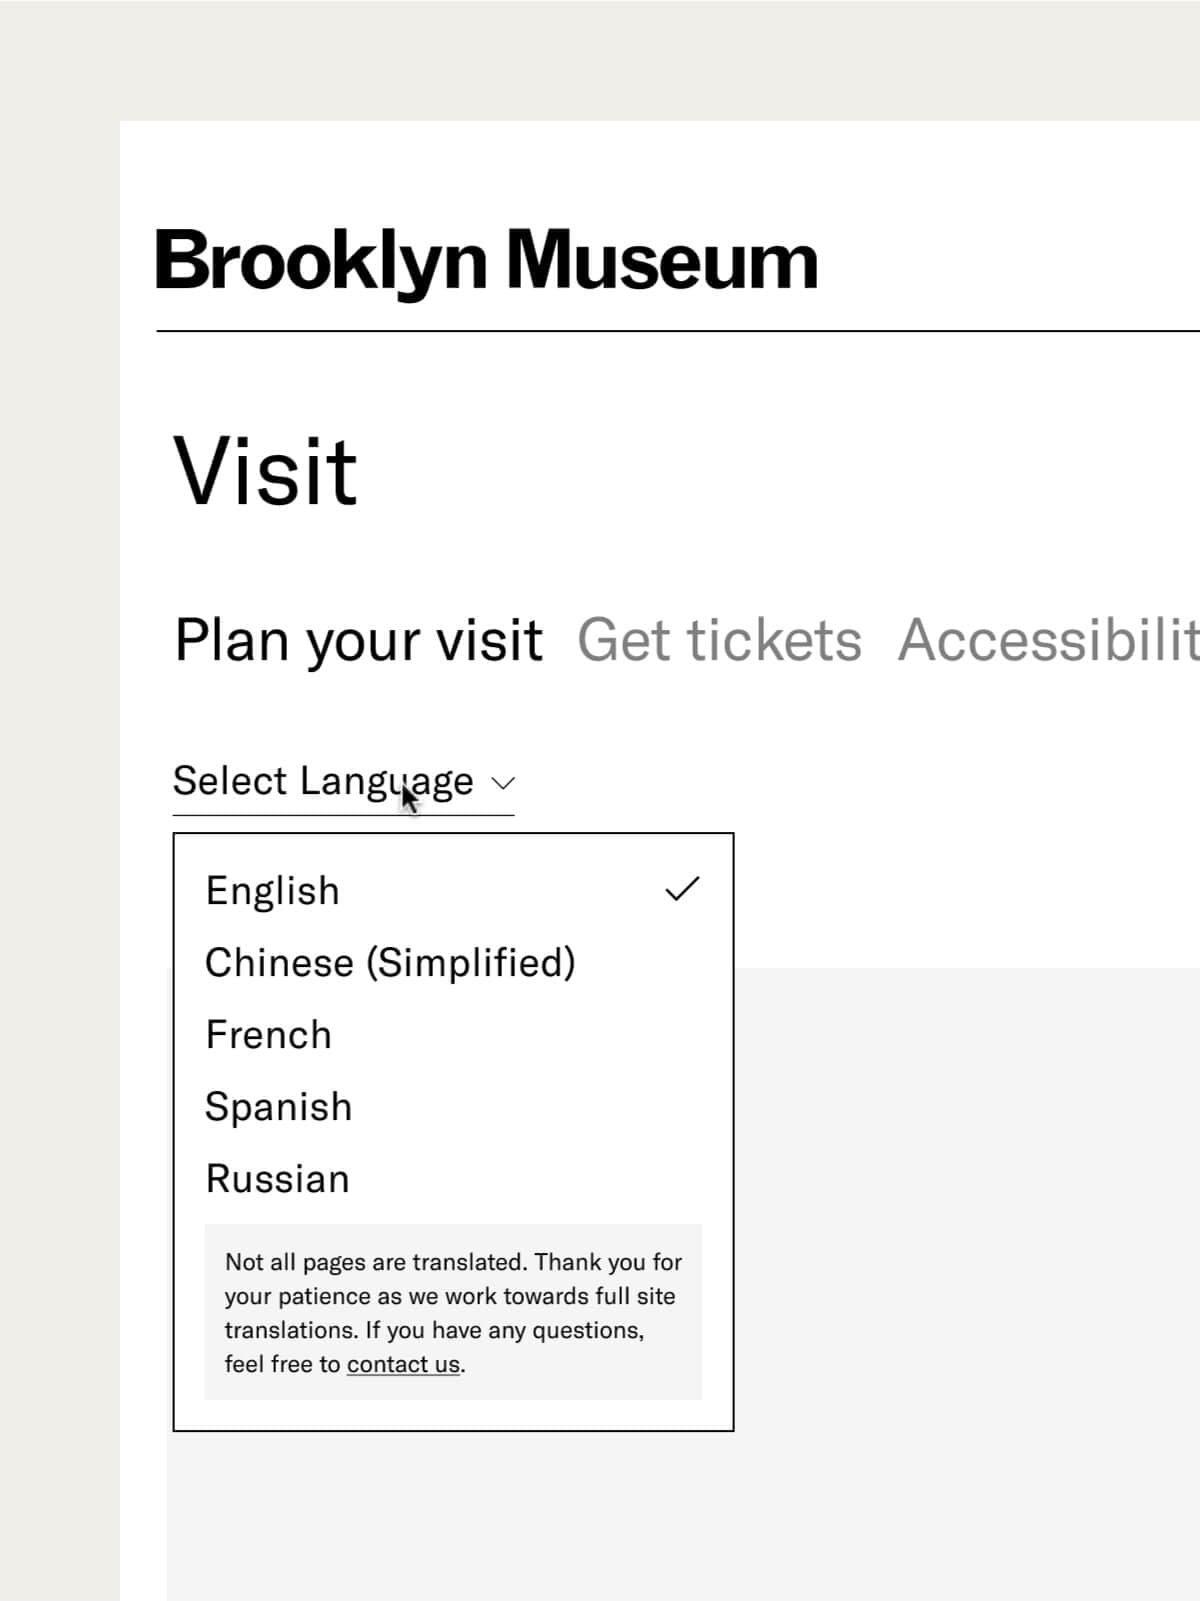Click the Brooklyn Museum logo
Image resolution: width=1200 pixels, height=1601 pixels.
486,260
